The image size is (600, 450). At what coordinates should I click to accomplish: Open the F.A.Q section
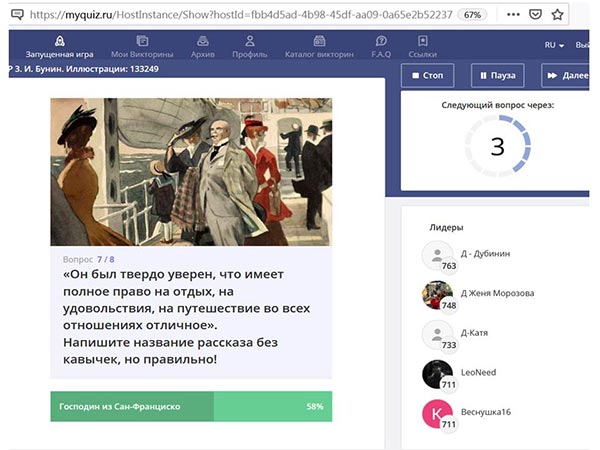[381, 47]
